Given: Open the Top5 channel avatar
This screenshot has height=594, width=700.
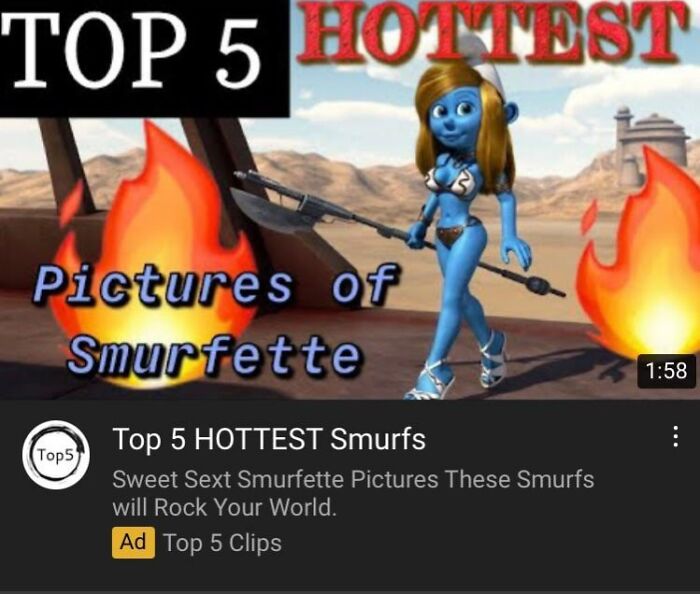Looking at the screenshot, I should [56, 455].
